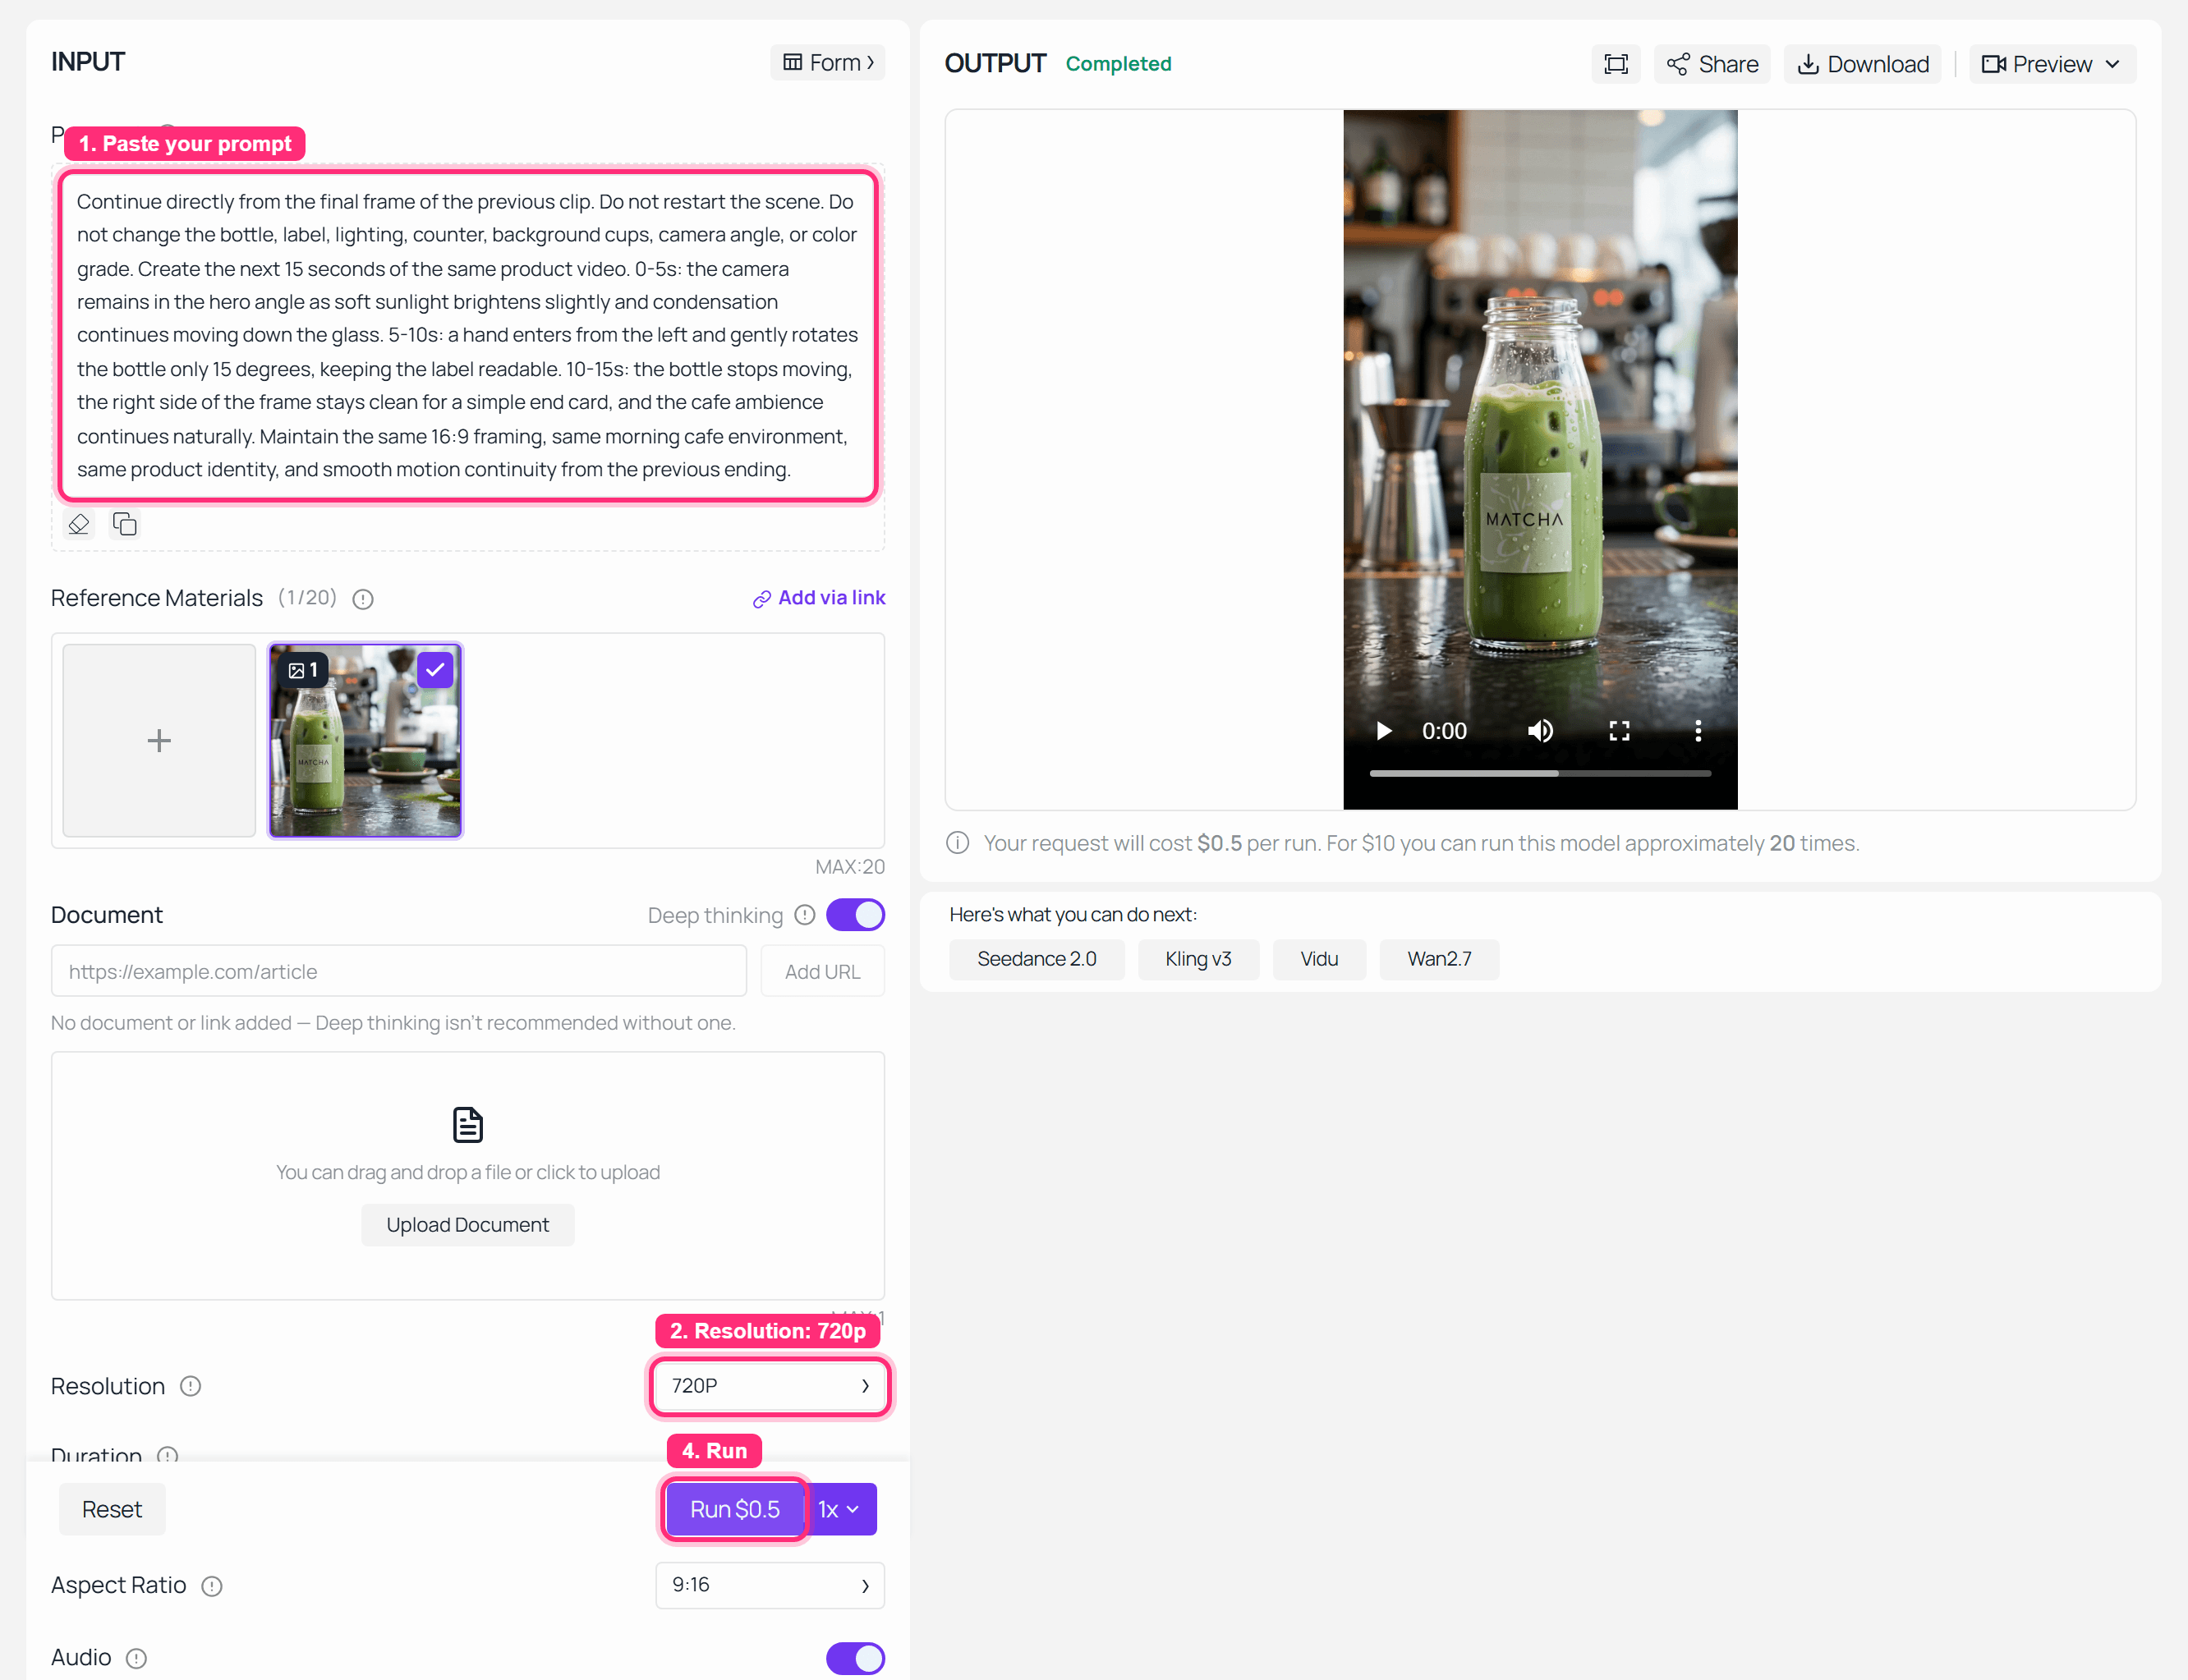Screen dimensions: 2188x1680
Task: Click the Add URL button
Action: pos(822,971)
